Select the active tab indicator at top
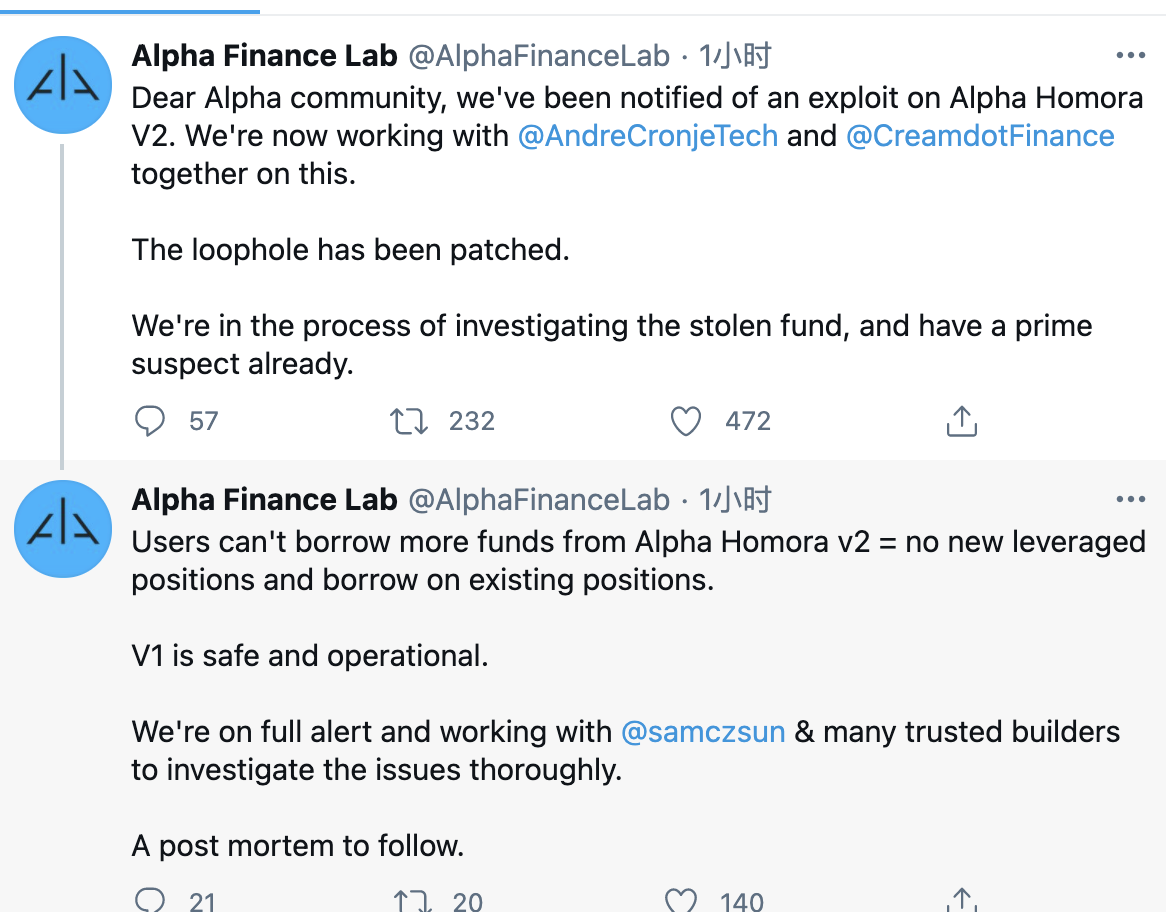 click(130, 11)
